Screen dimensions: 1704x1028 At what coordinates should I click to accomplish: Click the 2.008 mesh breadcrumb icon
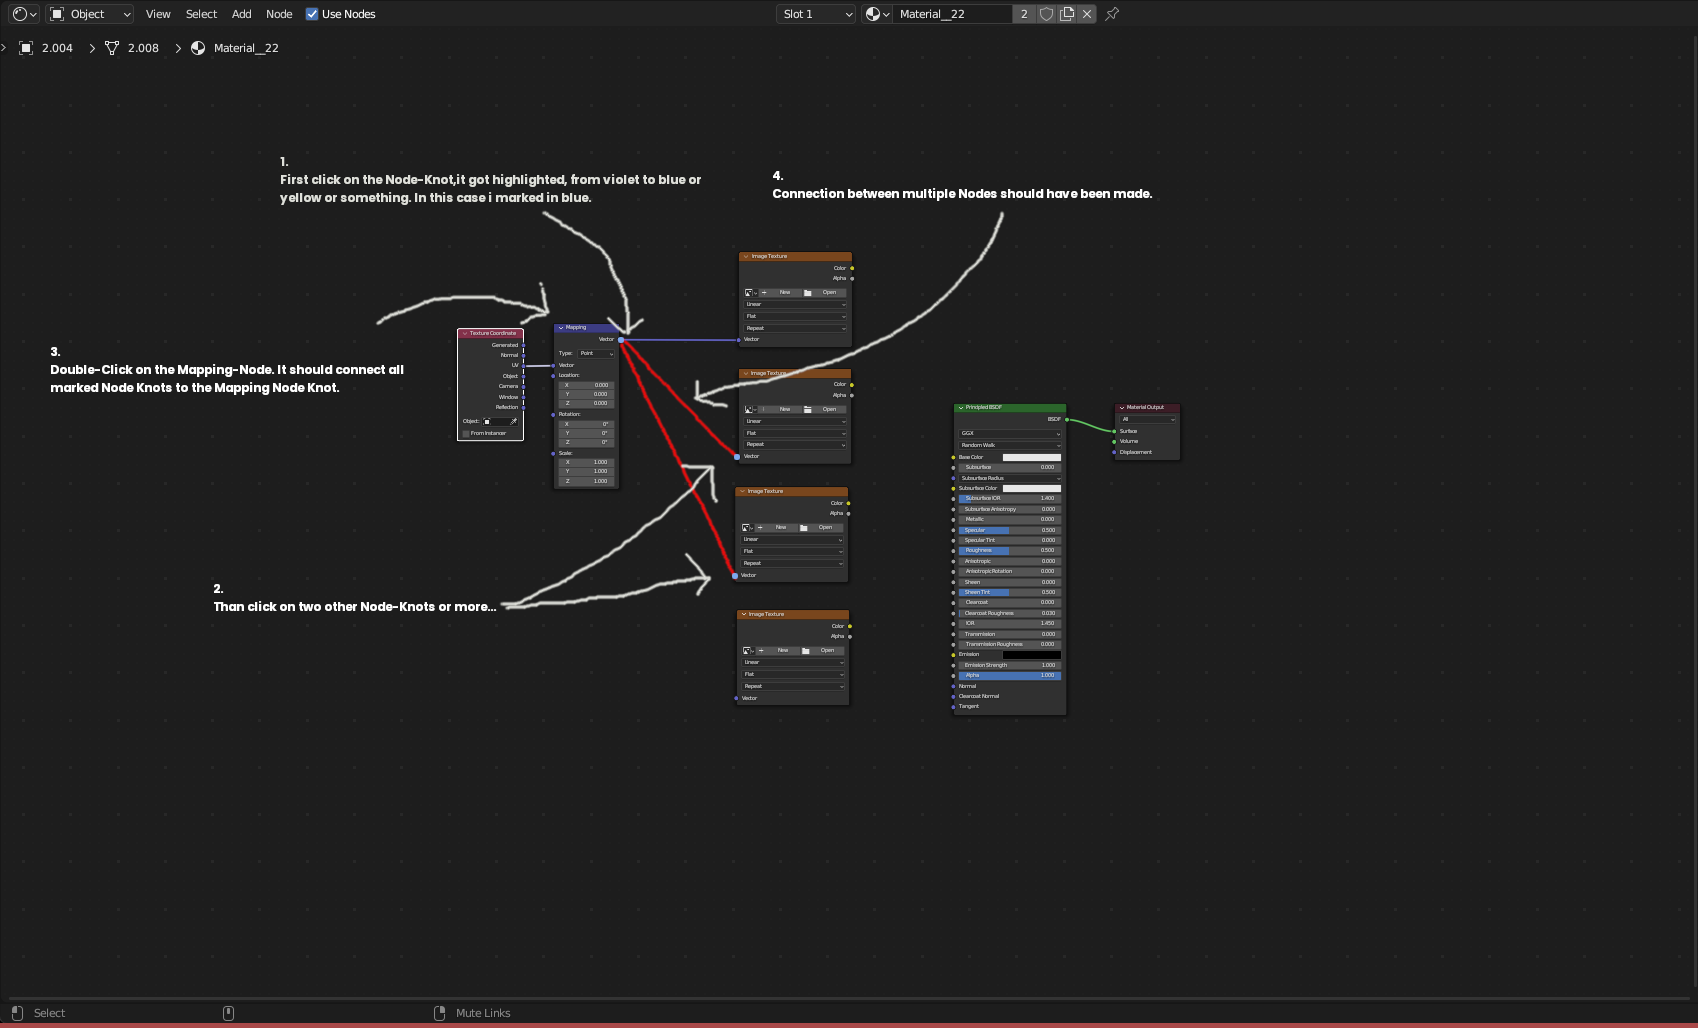pos(112,48)
